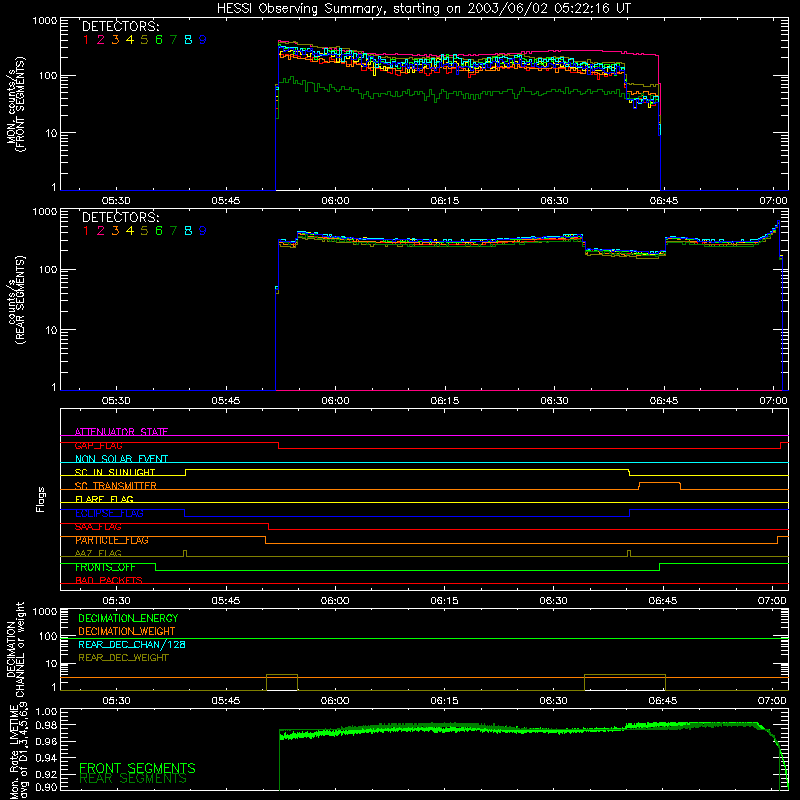This screenshot has width=800, height=800.
Task: Click the 1000 y-axis label on the top plot
Action: (44, 21)
